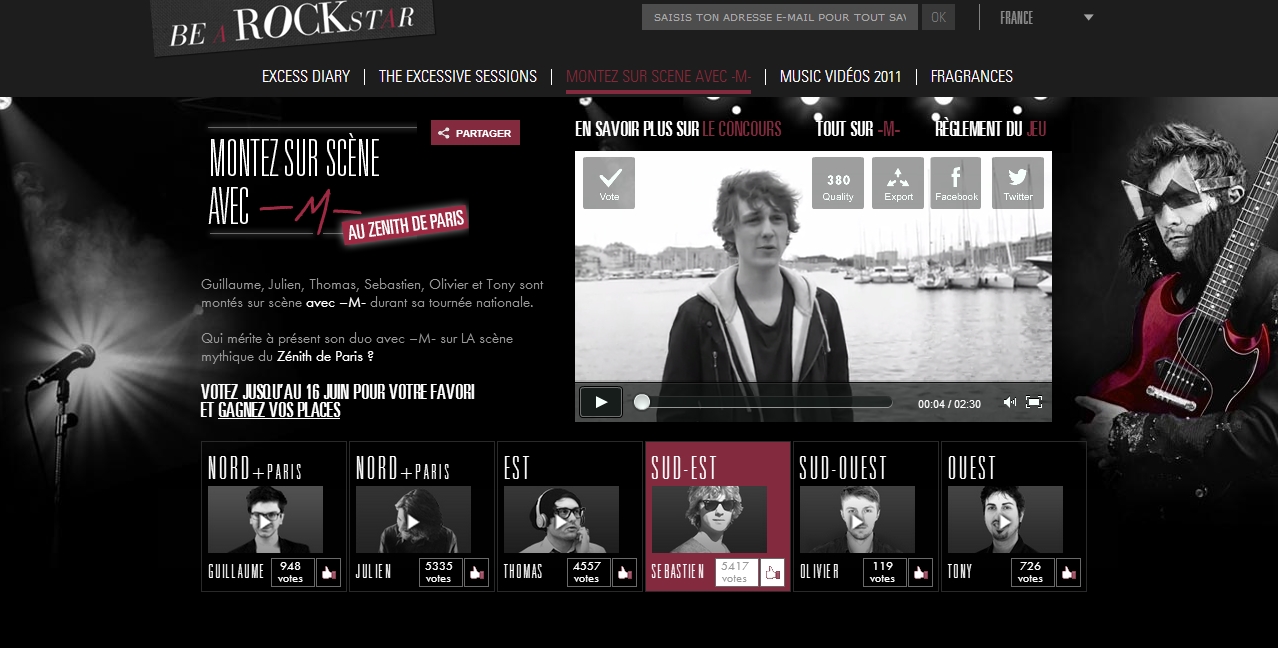
Task: Play Thomas's video thumbnail in EST
Action: click(560, 521)
